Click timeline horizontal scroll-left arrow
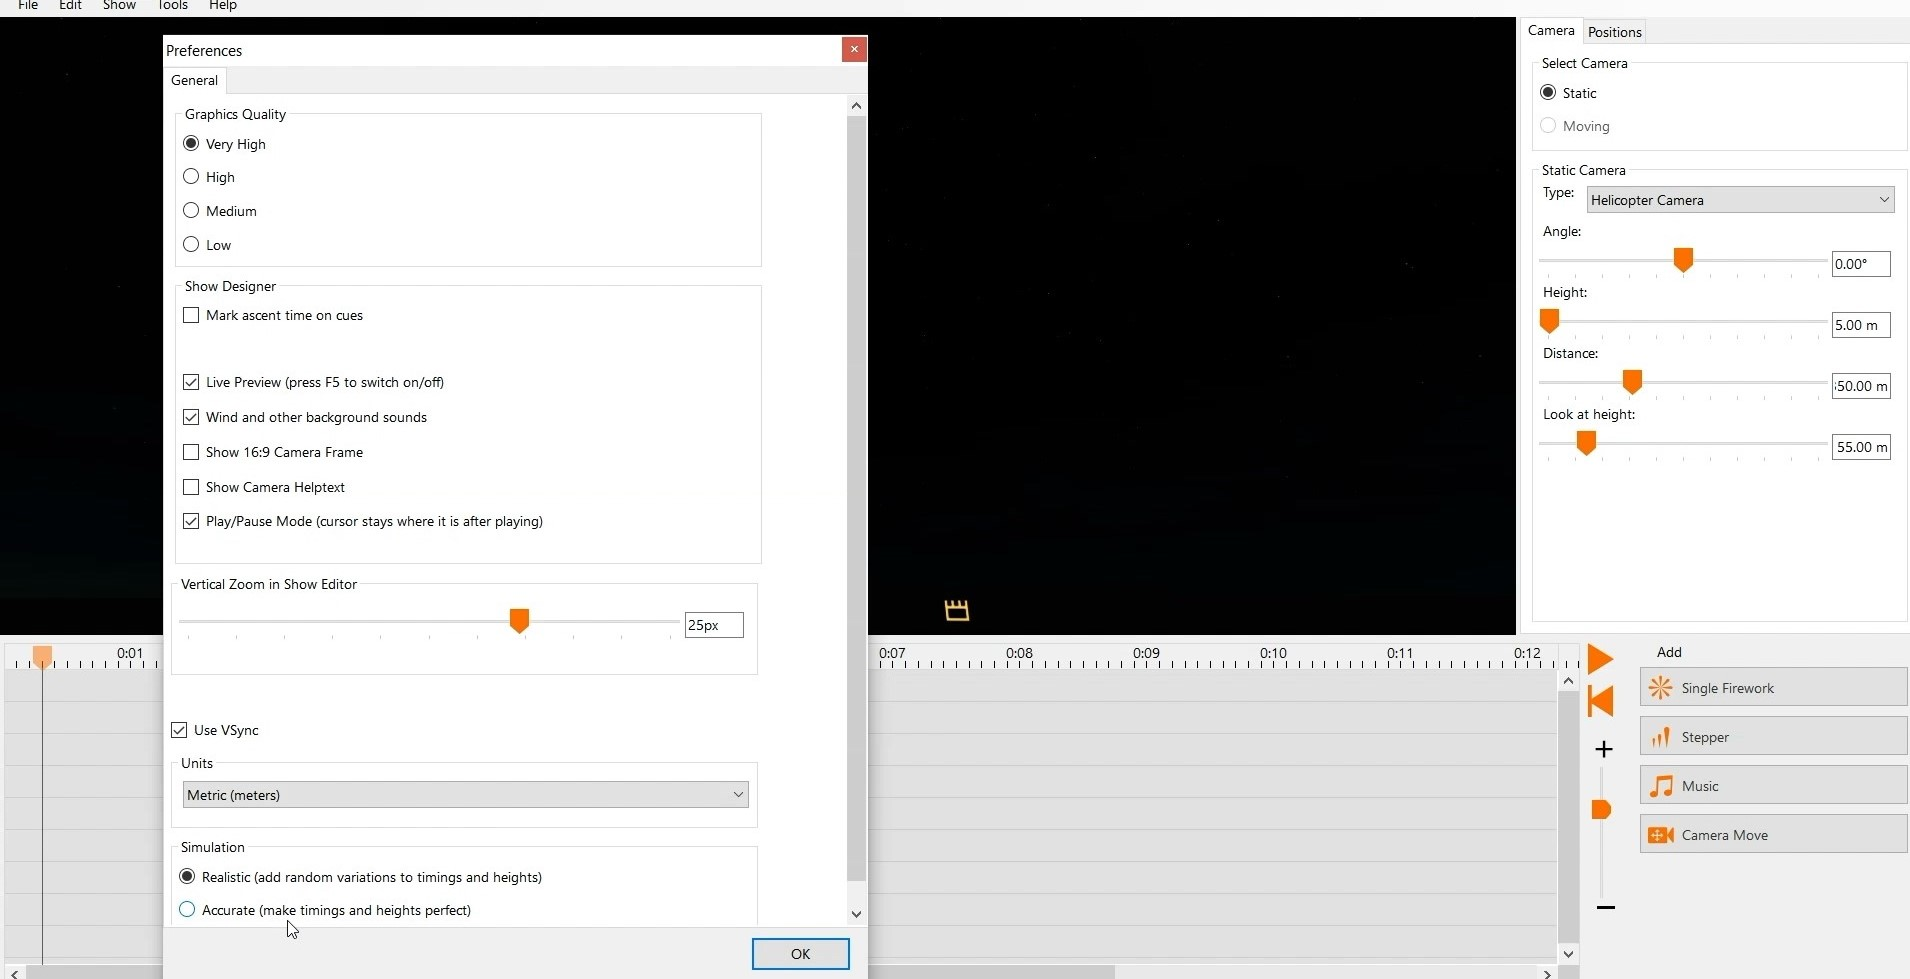 point(14,972)
